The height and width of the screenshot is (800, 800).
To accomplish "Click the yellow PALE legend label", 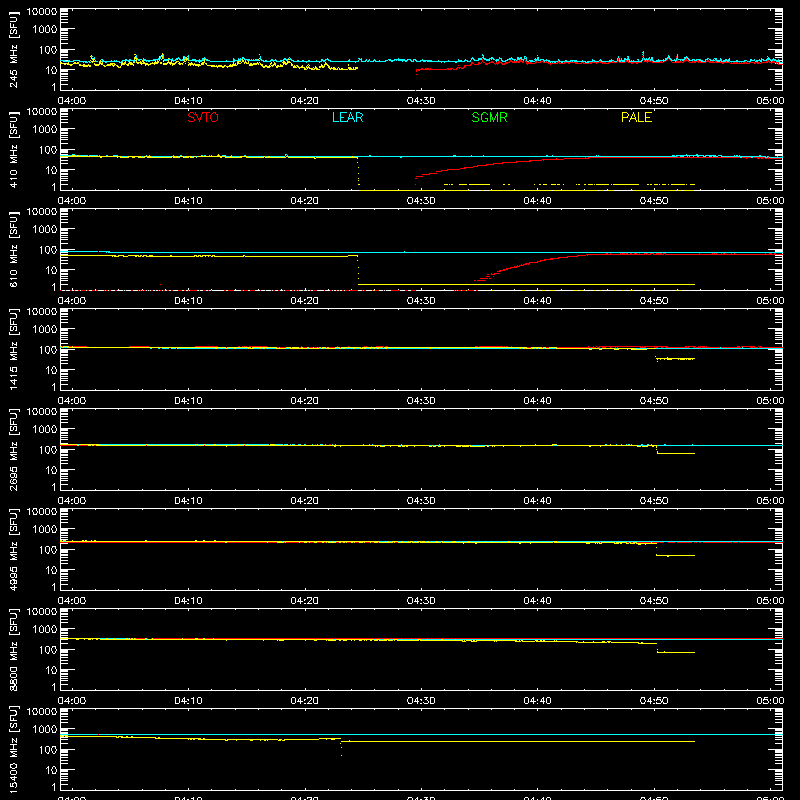I will pyautogui.click(x=636, y=117).
